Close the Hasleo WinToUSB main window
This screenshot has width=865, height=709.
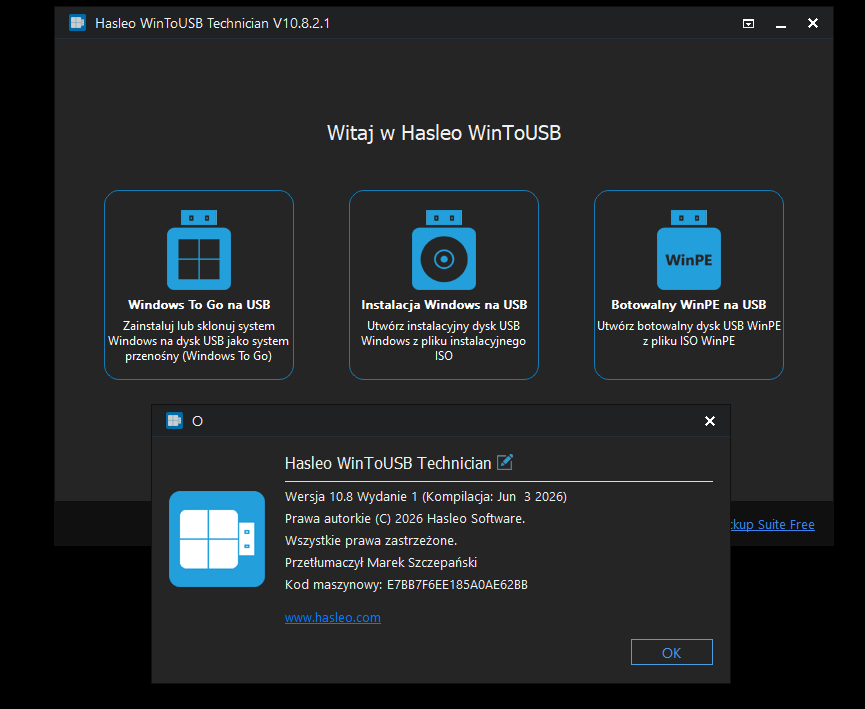(813, 23)
